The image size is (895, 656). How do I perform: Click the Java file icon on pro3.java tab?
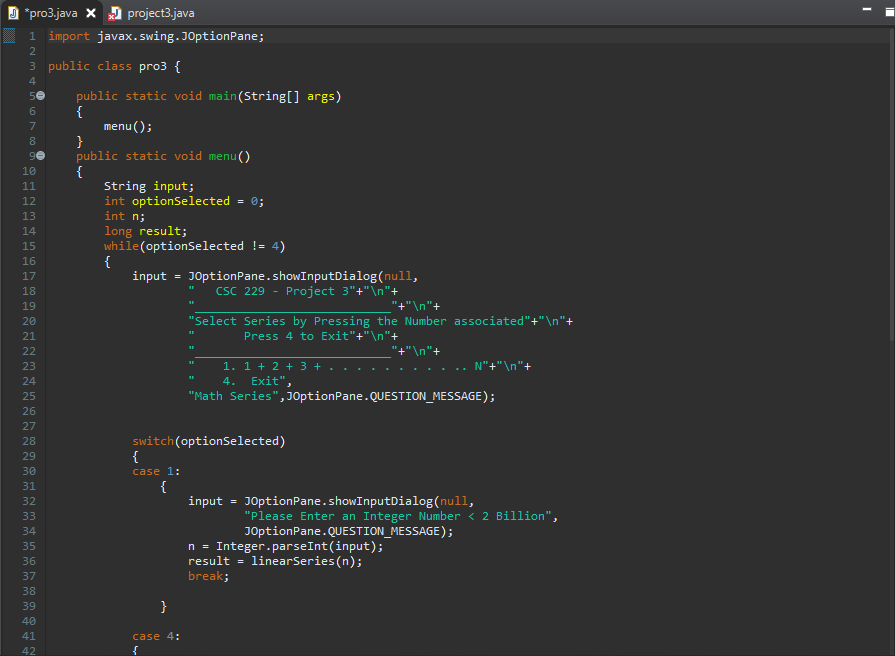tap(12, 14)
